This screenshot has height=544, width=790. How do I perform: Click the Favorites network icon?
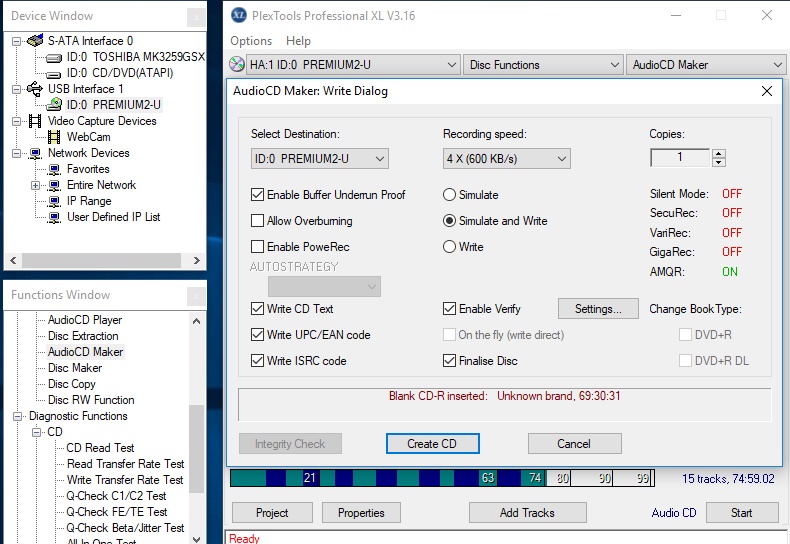54,169
